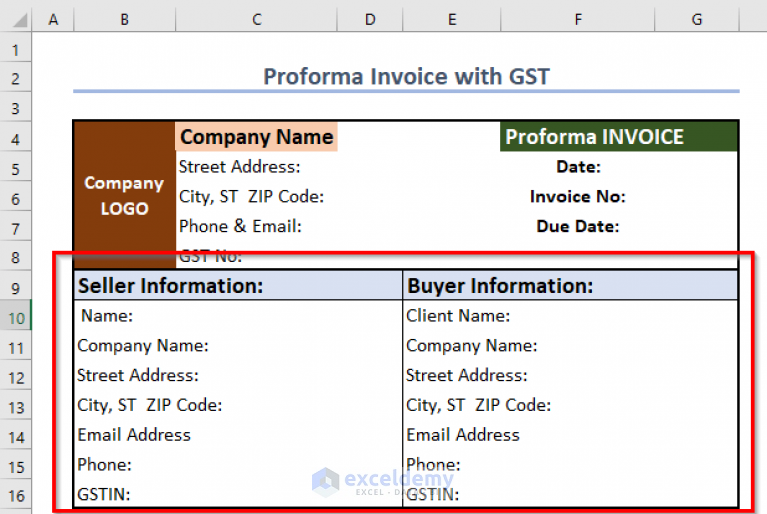Select the peach 'Company Name' header cell

[x=256, y=136]
